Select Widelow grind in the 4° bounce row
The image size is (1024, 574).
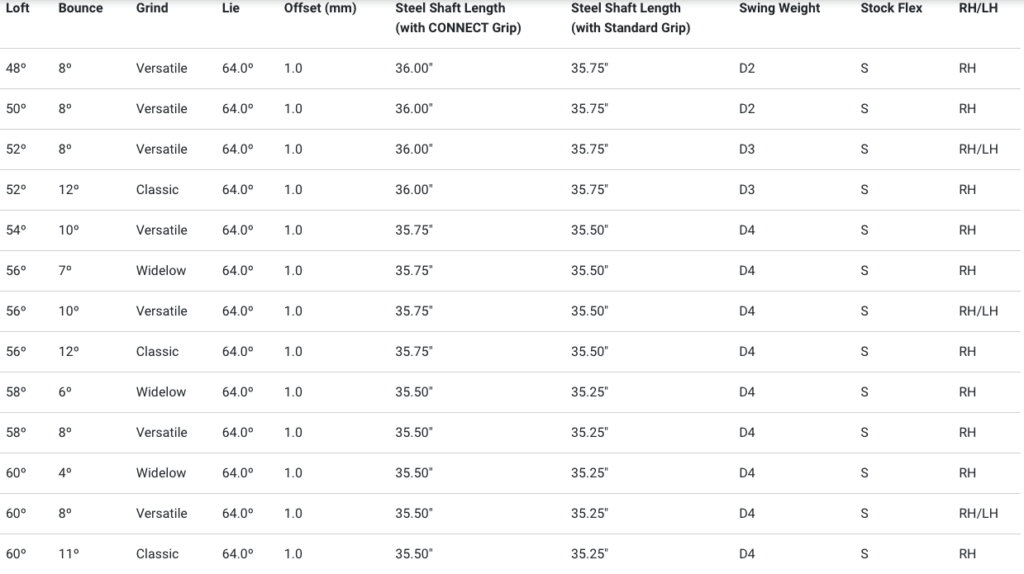pos(161,473)
